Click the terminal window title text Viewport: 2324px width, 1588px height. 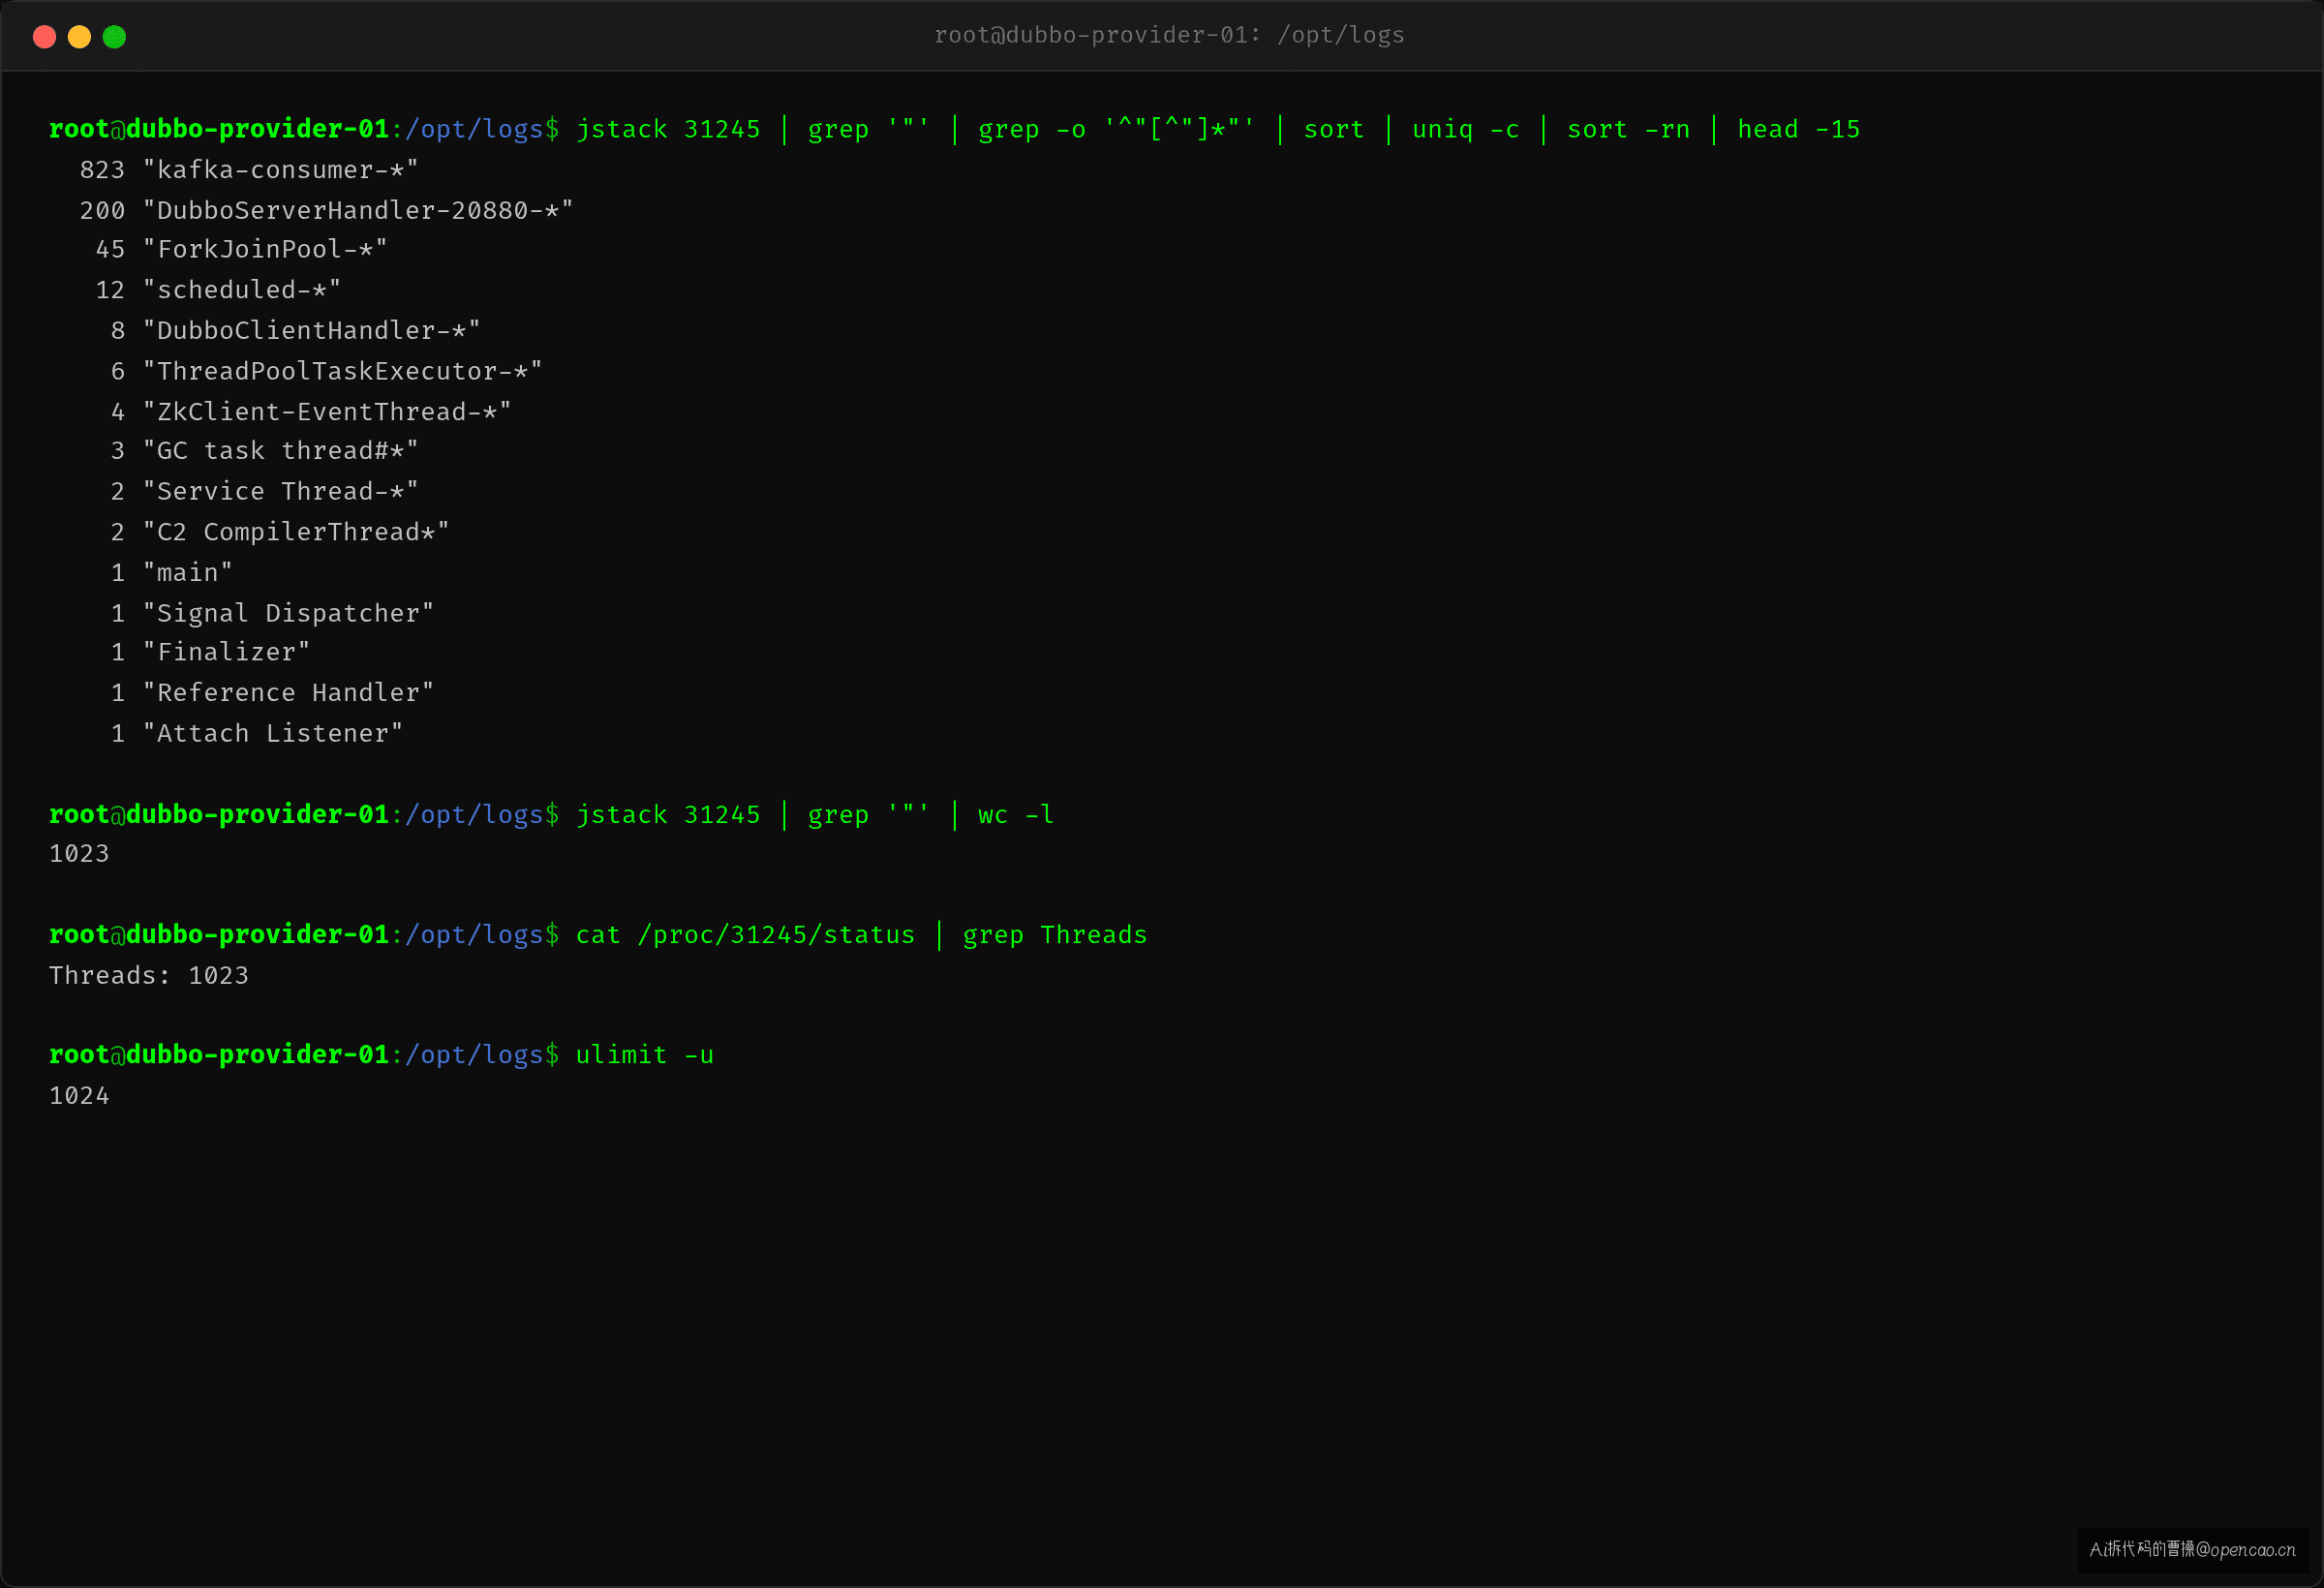coord(1169,35)
